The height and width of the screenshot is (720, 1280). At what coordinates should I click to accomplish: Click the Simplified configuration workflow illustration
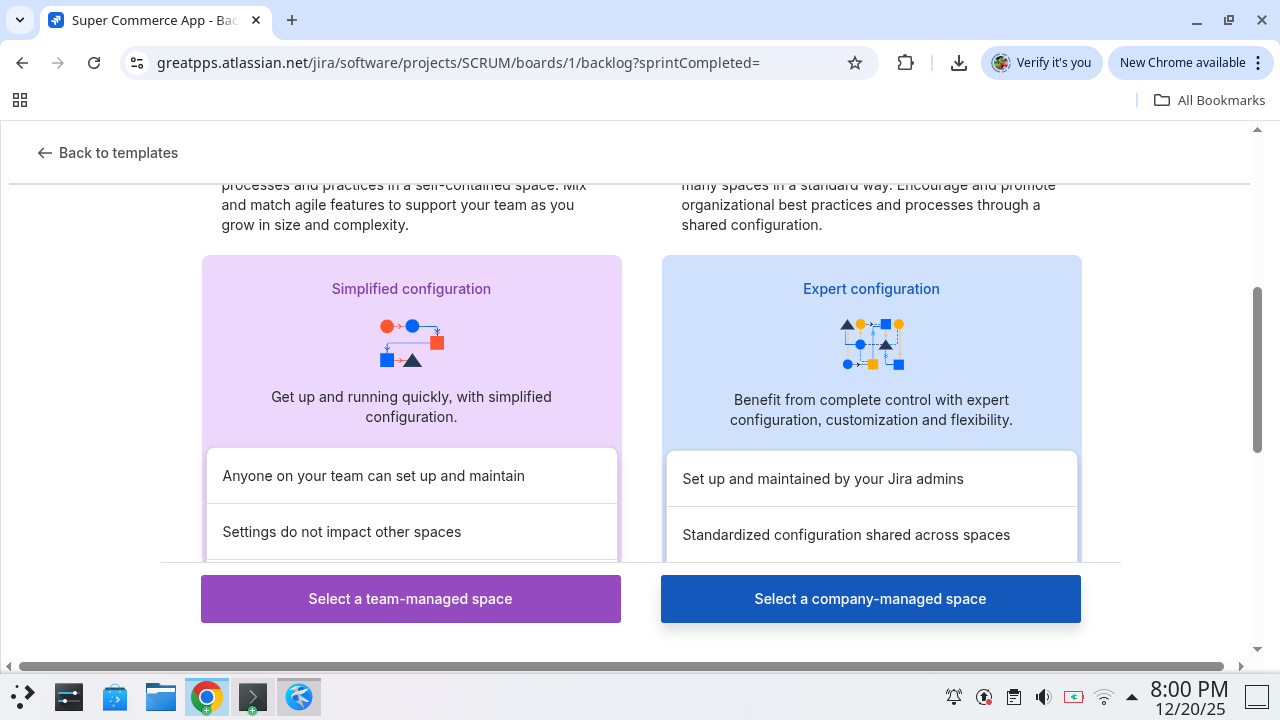pos(412,343)
